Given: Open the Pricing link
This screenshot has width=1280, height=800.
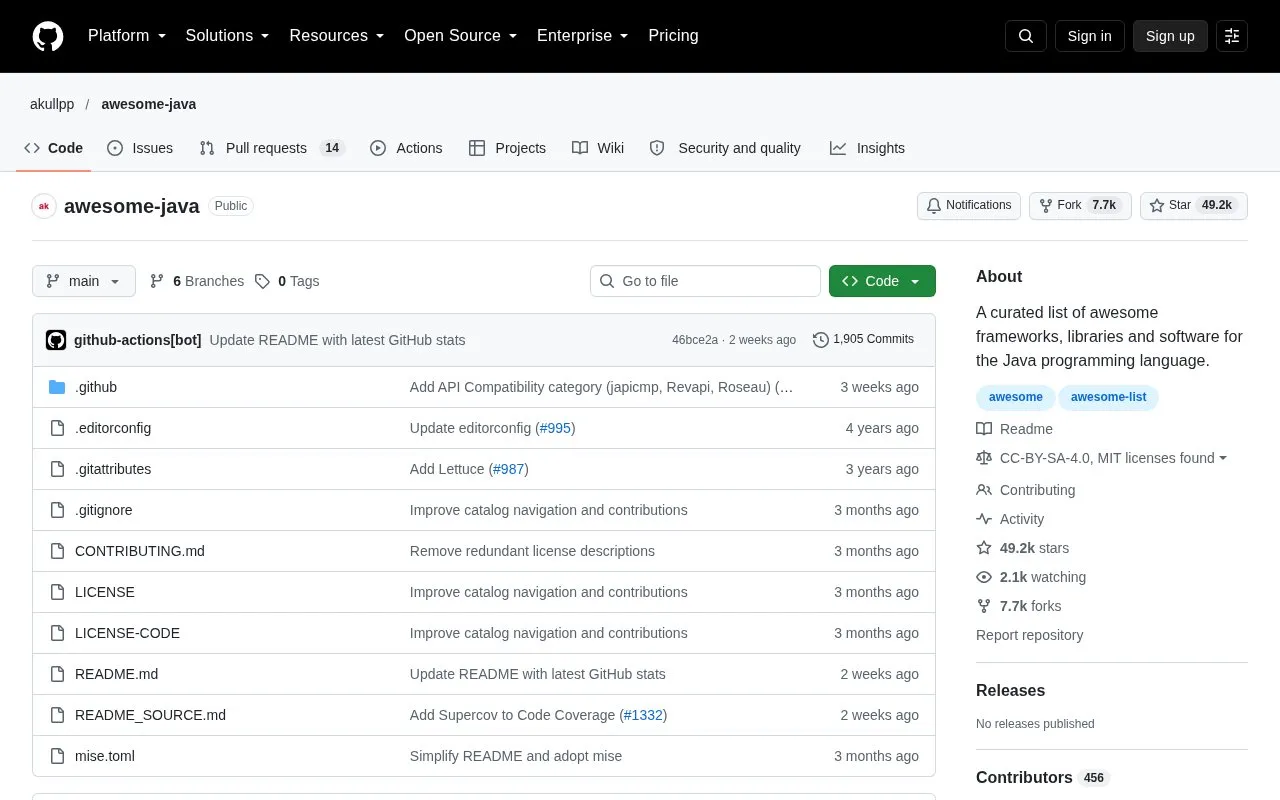Looking at the screenshot, I should [673, 36].
